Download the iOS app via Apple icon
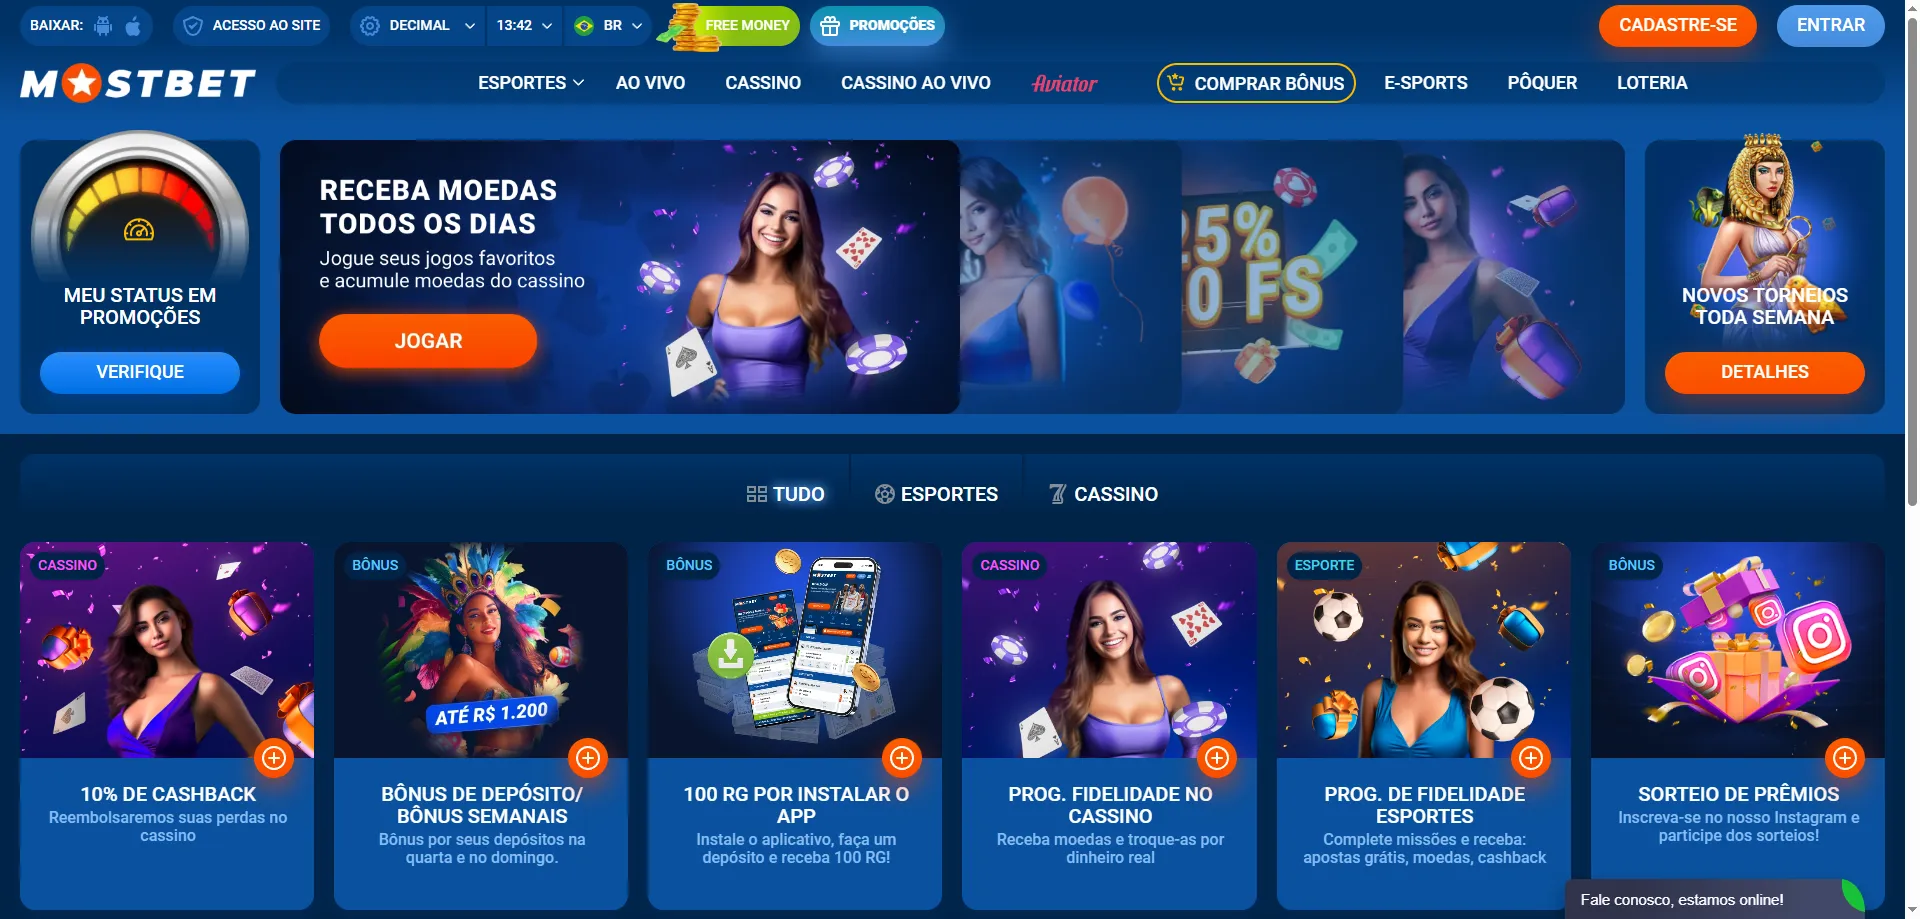The image size is (1920, 919). pyautogui.click(x=133, y=26)
